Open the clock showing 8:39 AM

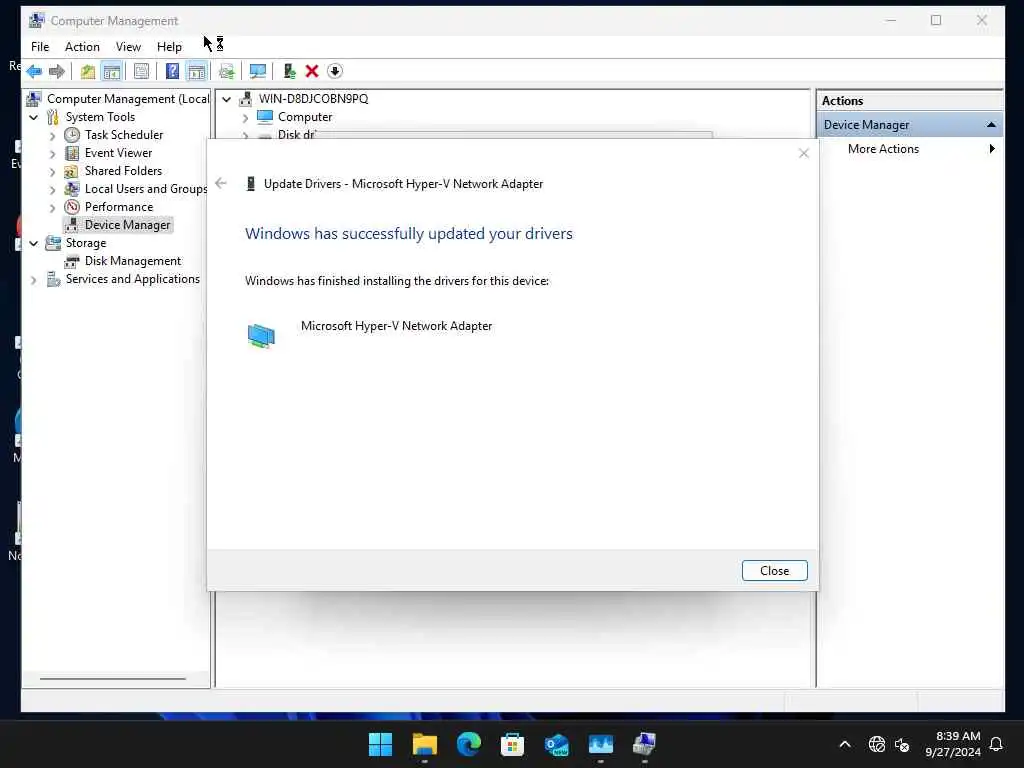click(x=953, y=744)
